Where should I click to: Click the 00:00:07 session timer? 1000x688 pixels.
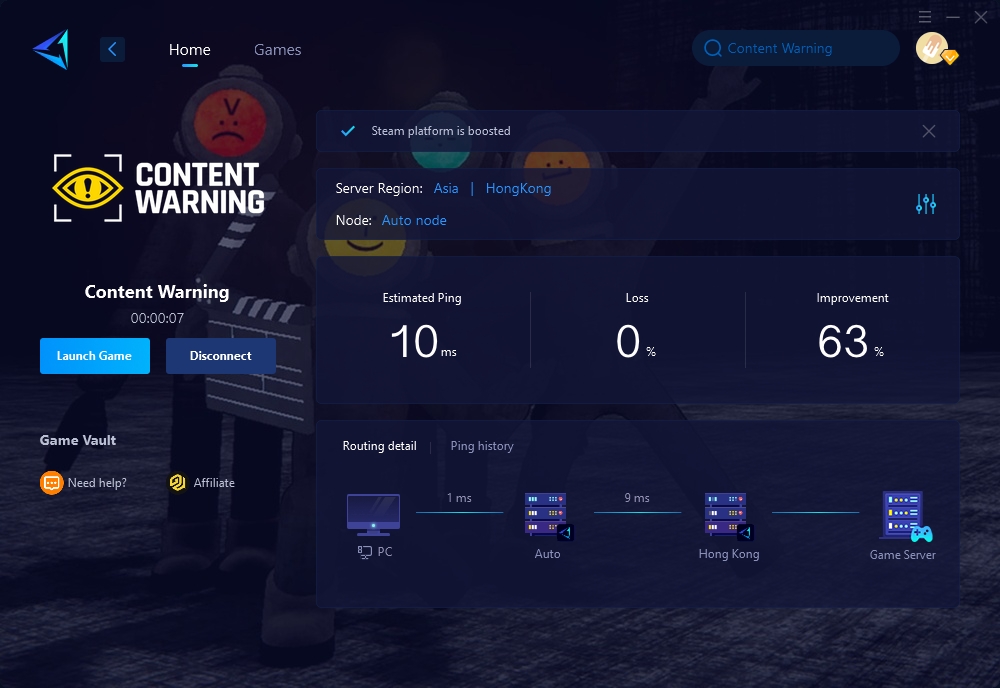click(157, 318)
